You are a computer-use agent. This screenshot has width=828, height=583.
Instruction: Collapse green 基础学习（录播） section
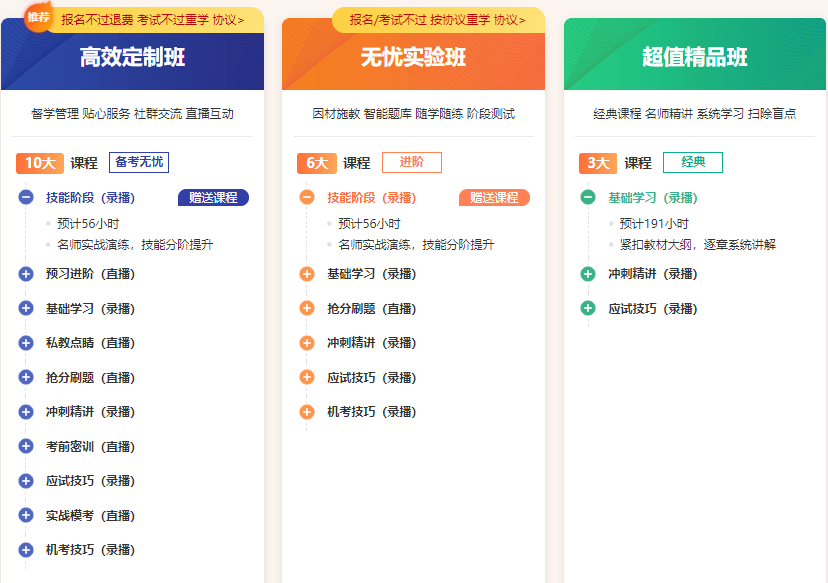point(588,197)
